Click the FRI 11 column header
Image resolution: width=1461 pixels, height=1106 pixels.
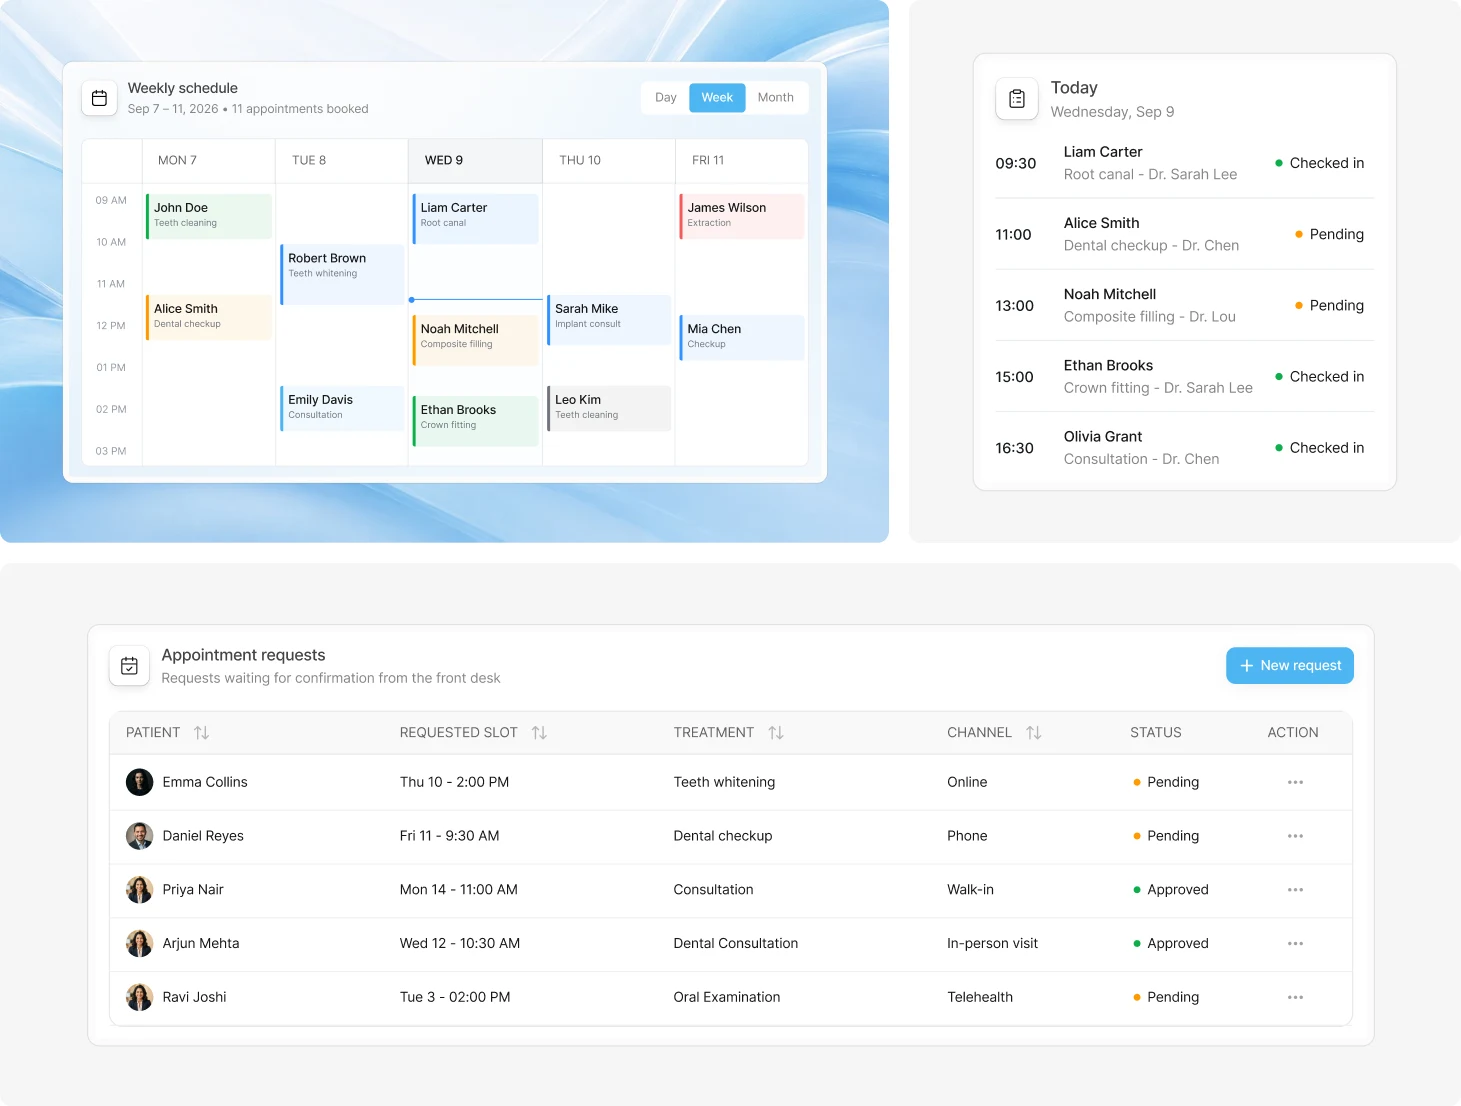(742, 160)
